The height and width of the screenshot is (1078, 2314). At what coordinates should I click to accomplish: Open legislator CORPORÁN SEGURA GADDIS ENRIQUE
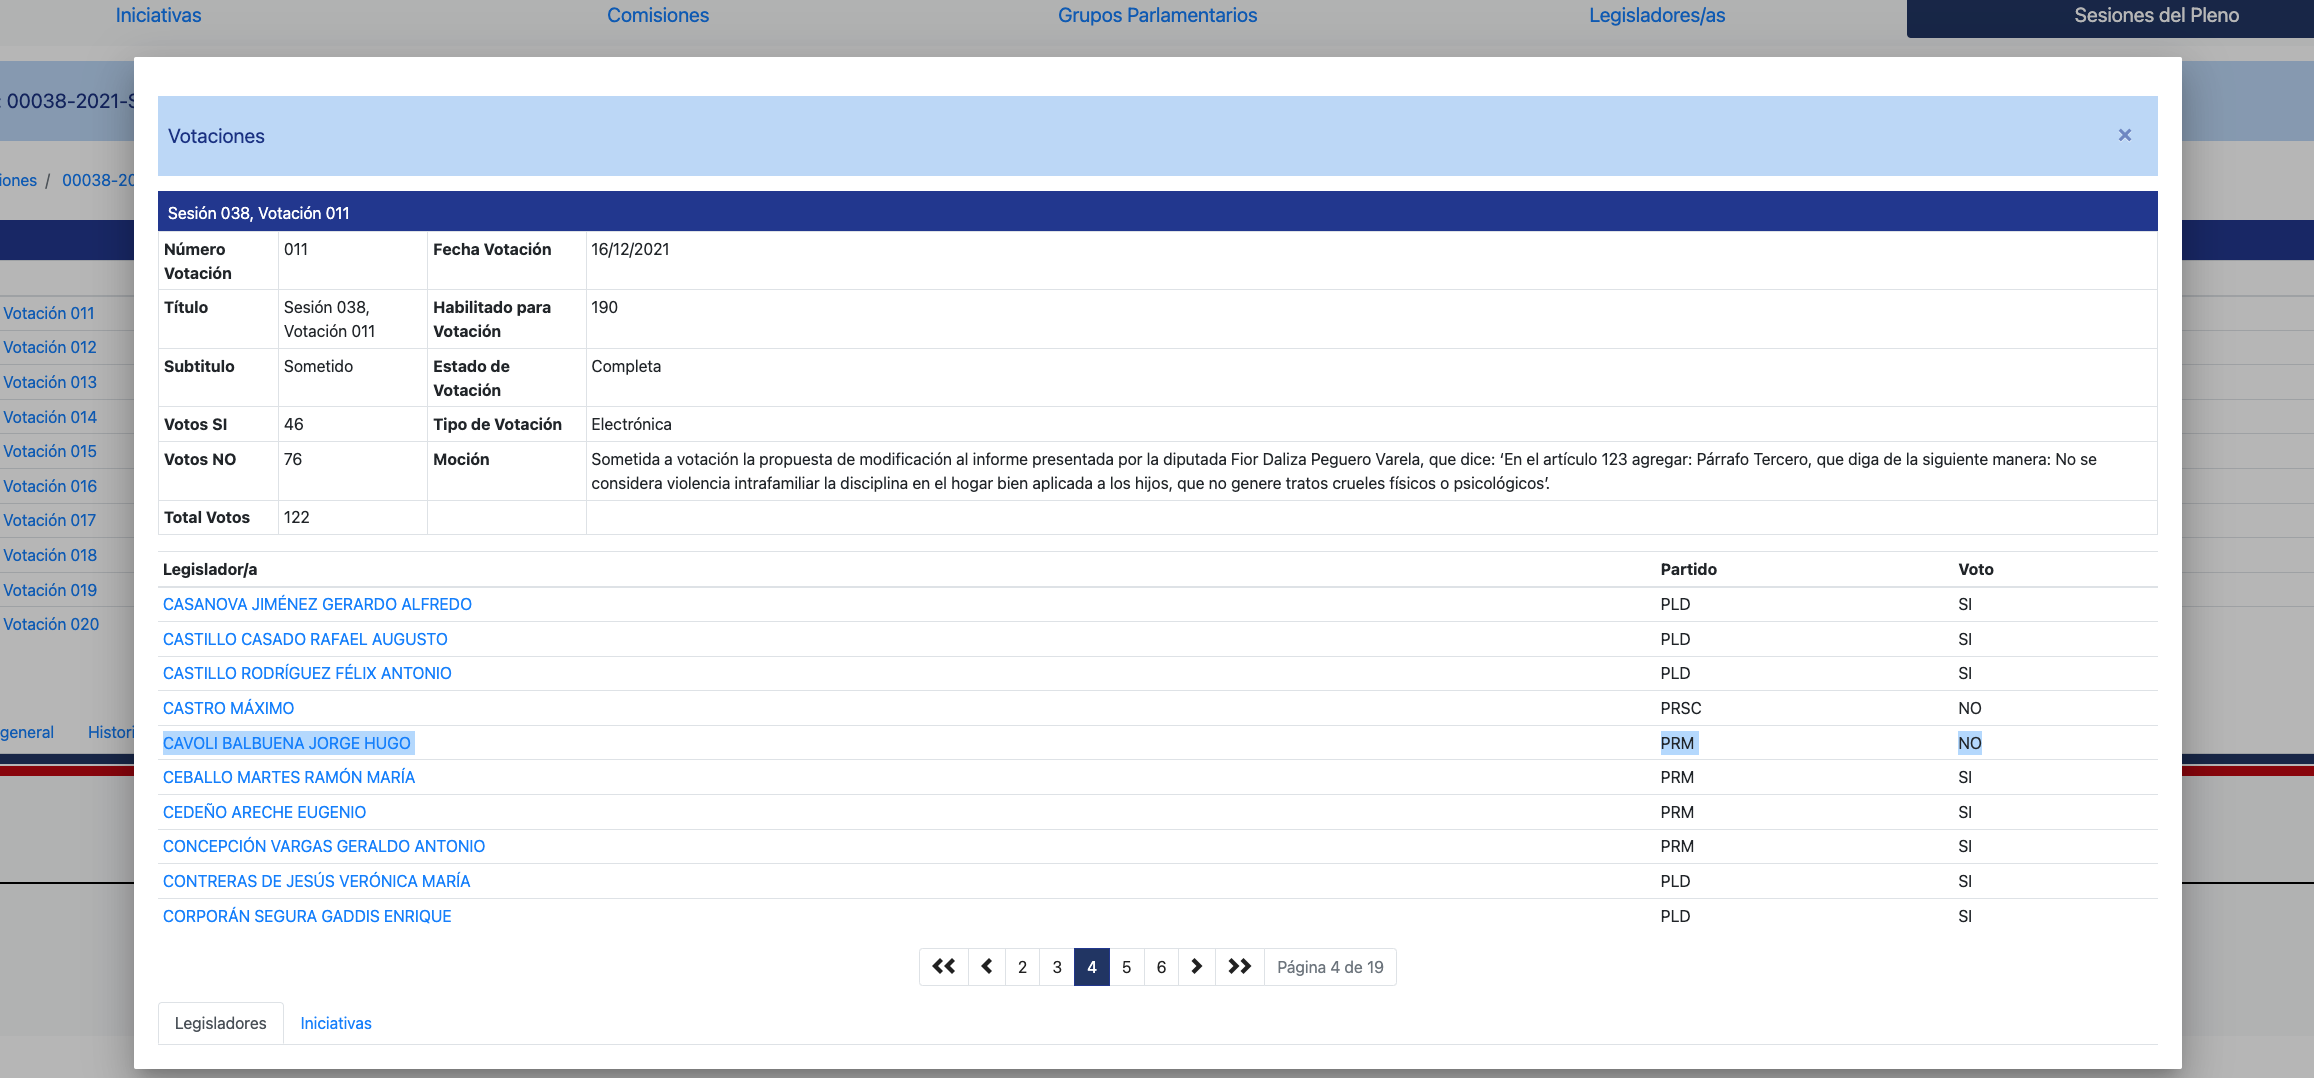[307, 916]
